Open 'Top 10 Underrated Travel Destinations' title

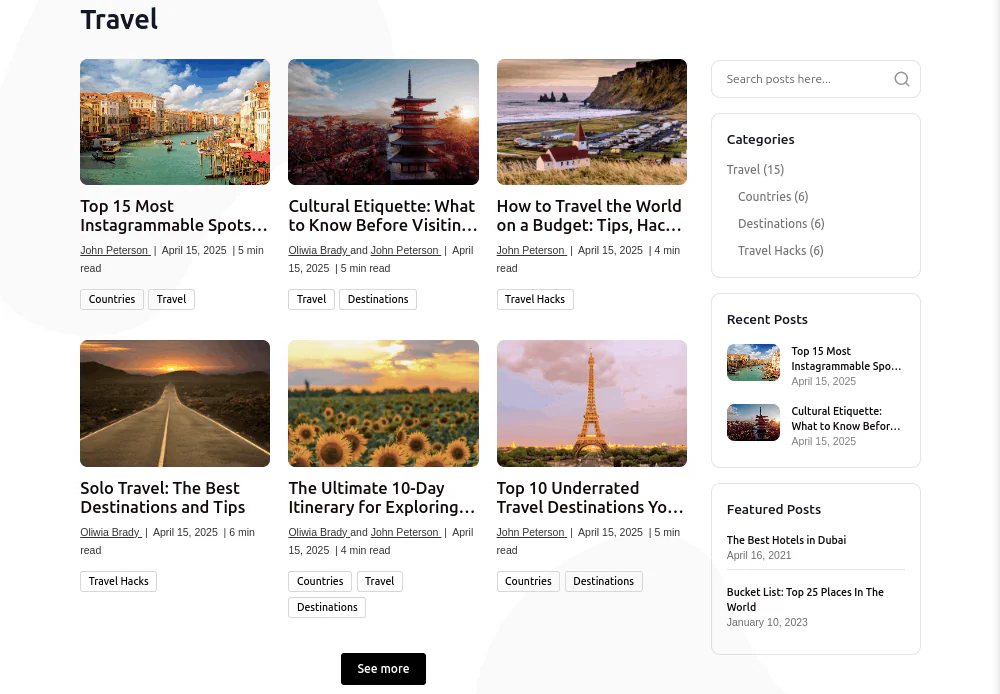coord(590,498)
